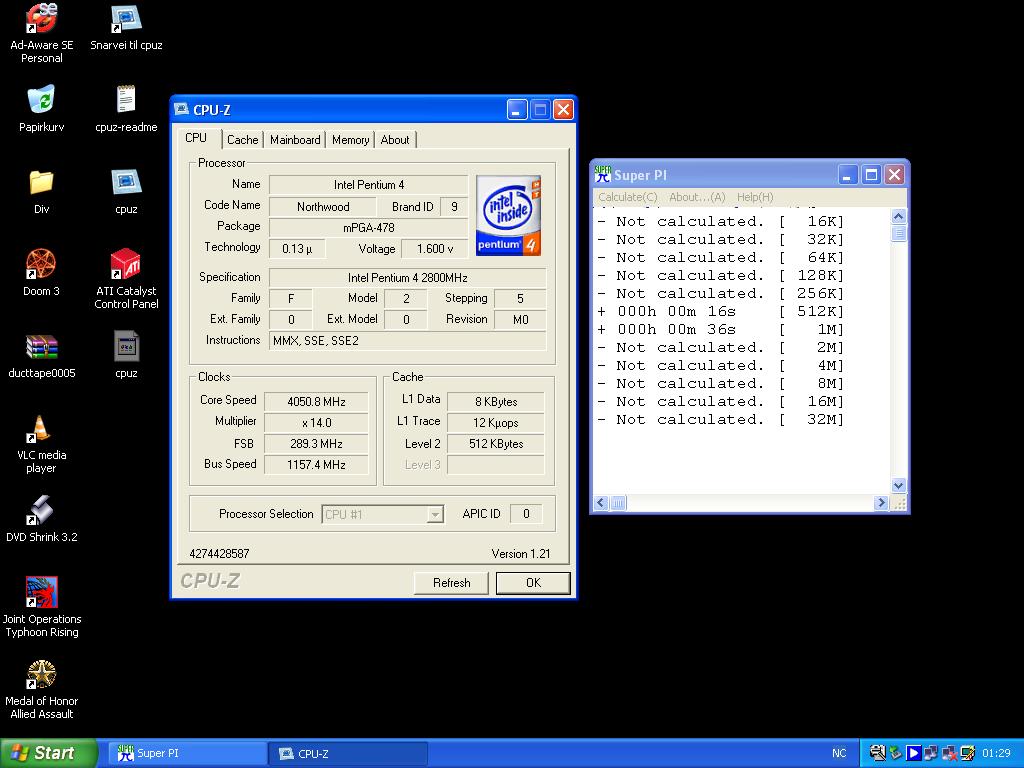This screenshot has height=768, width=1024.
Task: Switch to the Mainboard tab
Action: tap(295, 140)
